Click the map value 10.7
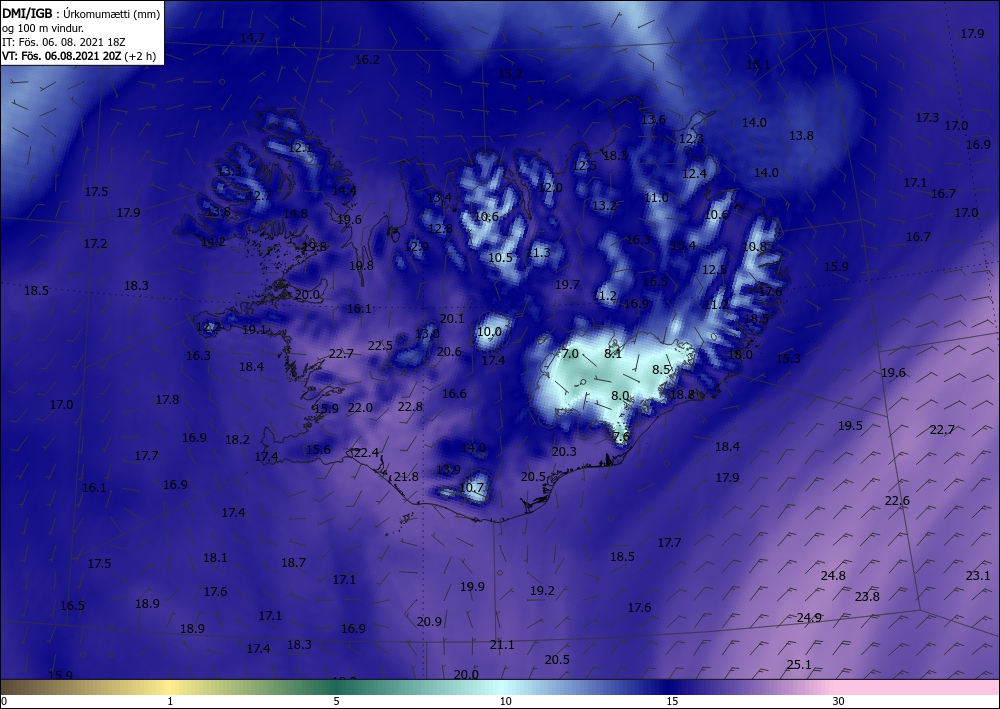The width and height of the screenshot is (1000, 709). click(471, 488)
